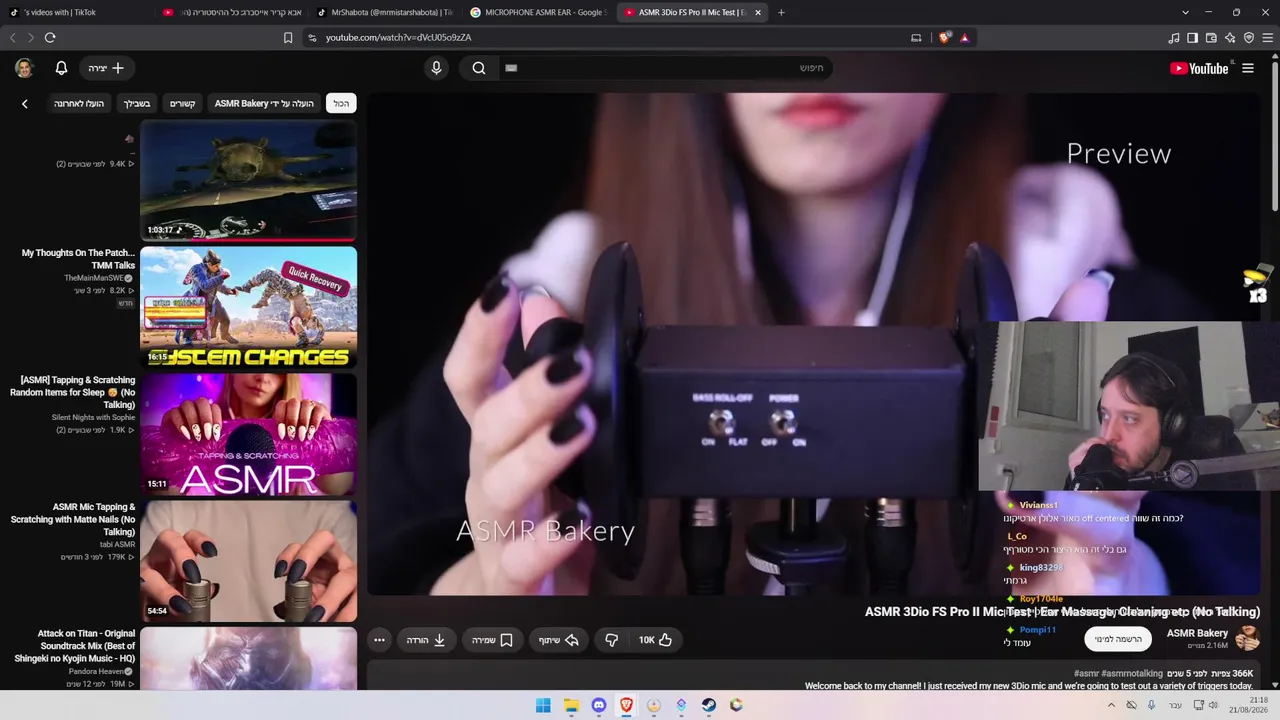Show hidden system tray icons
This screenshot has width=1280, height=720.
[x=1112, y=705]
